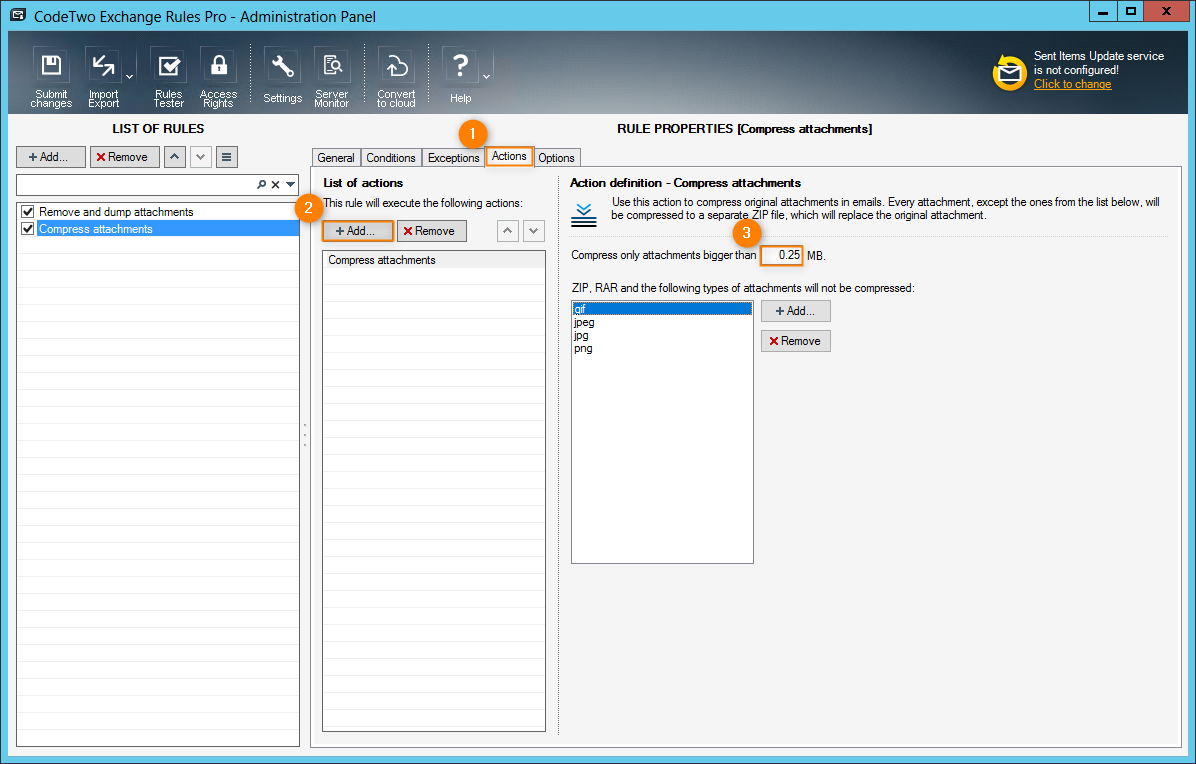Select the 'Remove and dump attachments' rule
Viewport: 1196px width, 764px height.
(116, 212)
